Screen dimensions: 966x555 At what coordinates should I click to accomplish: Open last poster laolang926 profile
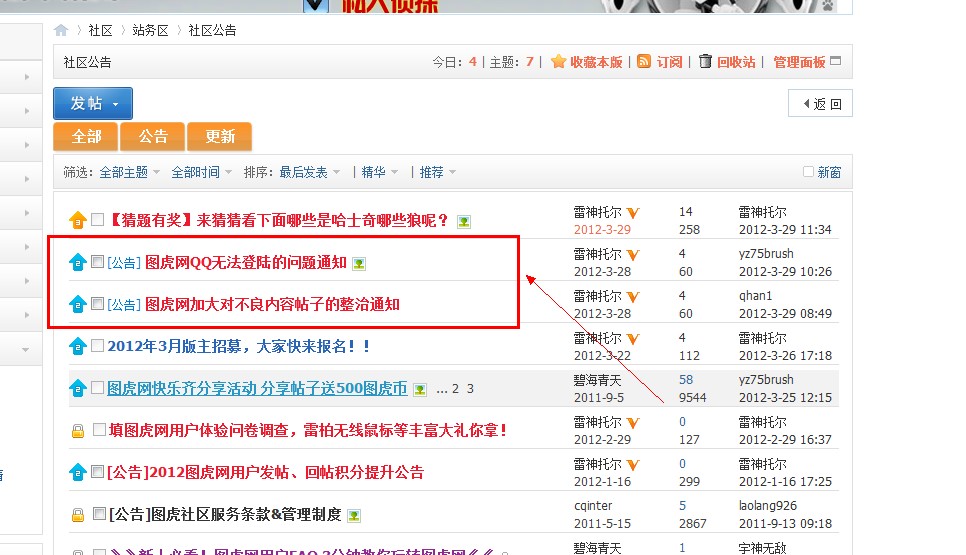pyautogui.click(x=768, y=506)
